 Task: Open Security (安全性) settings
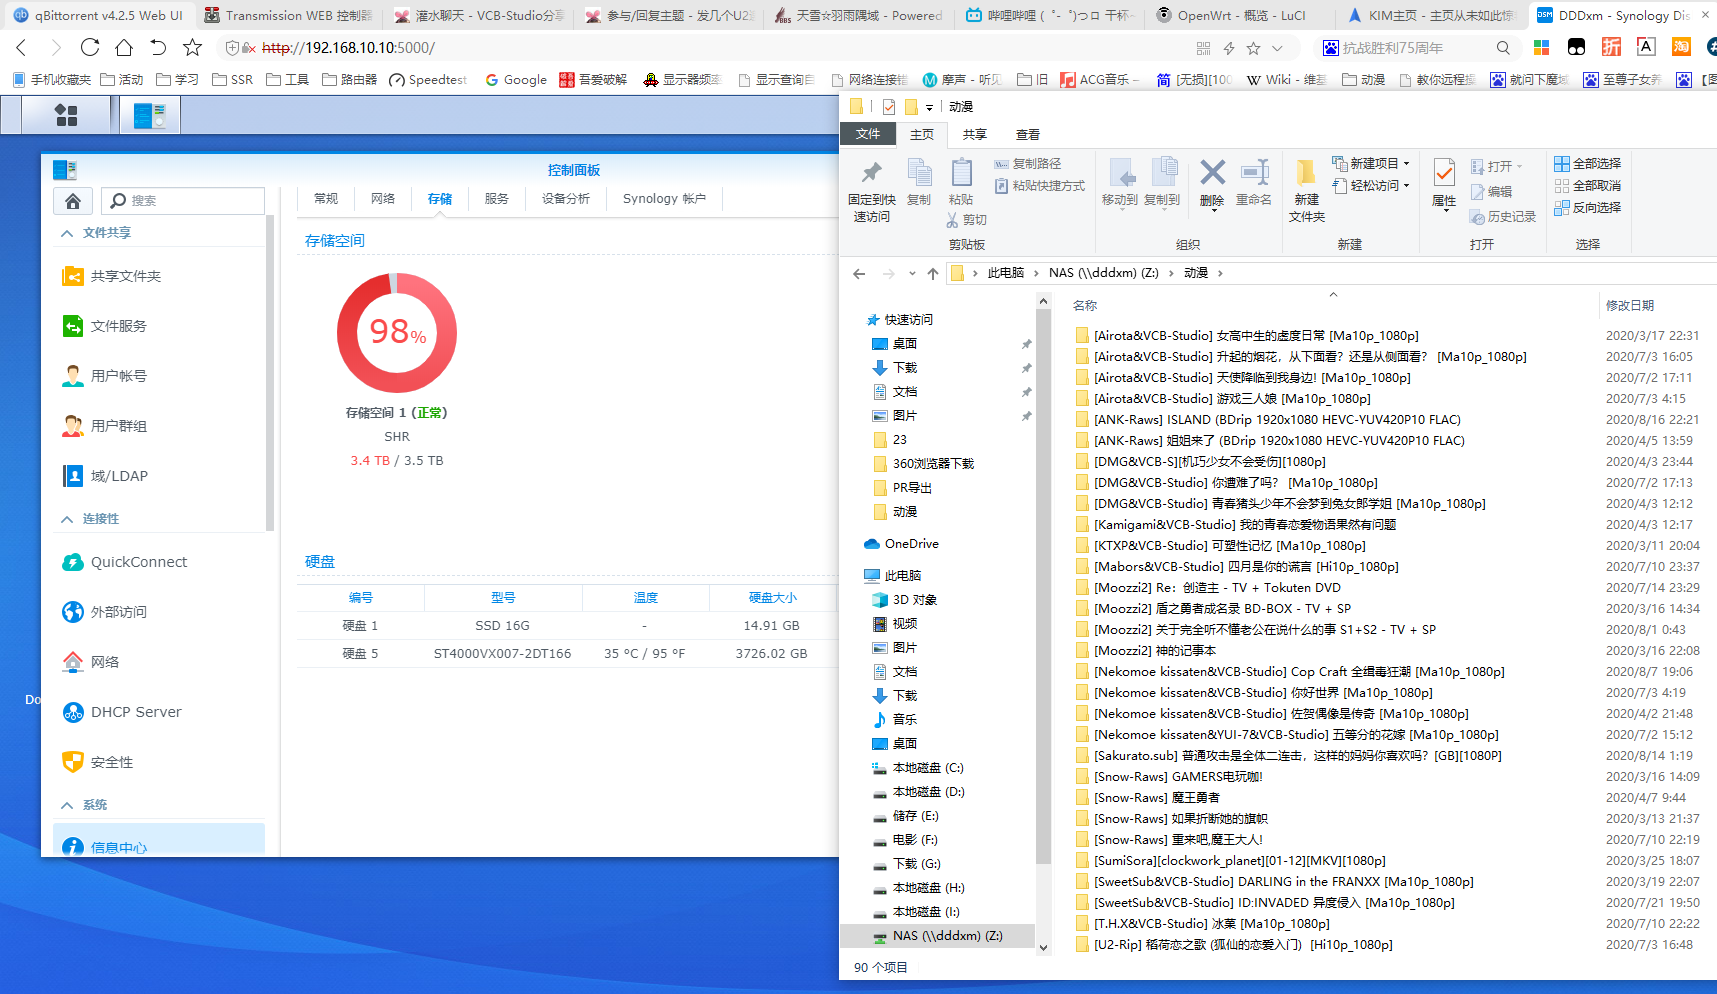pos(97,762)
